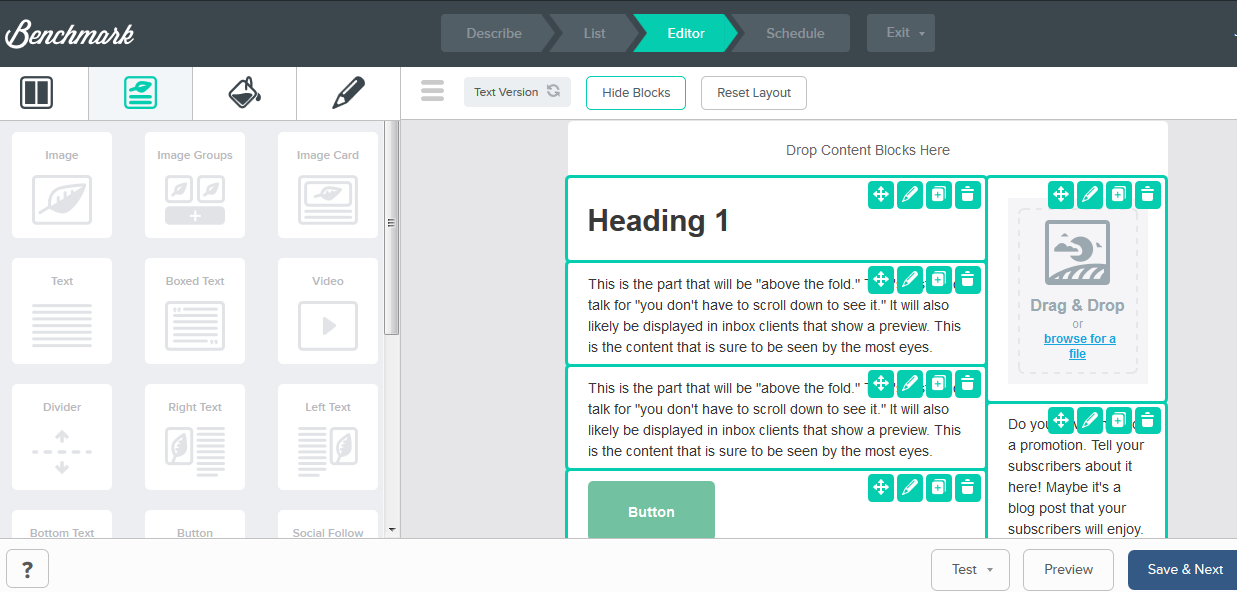Screen dimensions: 1237x592
Task: Click the Reset Layout button
Action: pos(754,93)
